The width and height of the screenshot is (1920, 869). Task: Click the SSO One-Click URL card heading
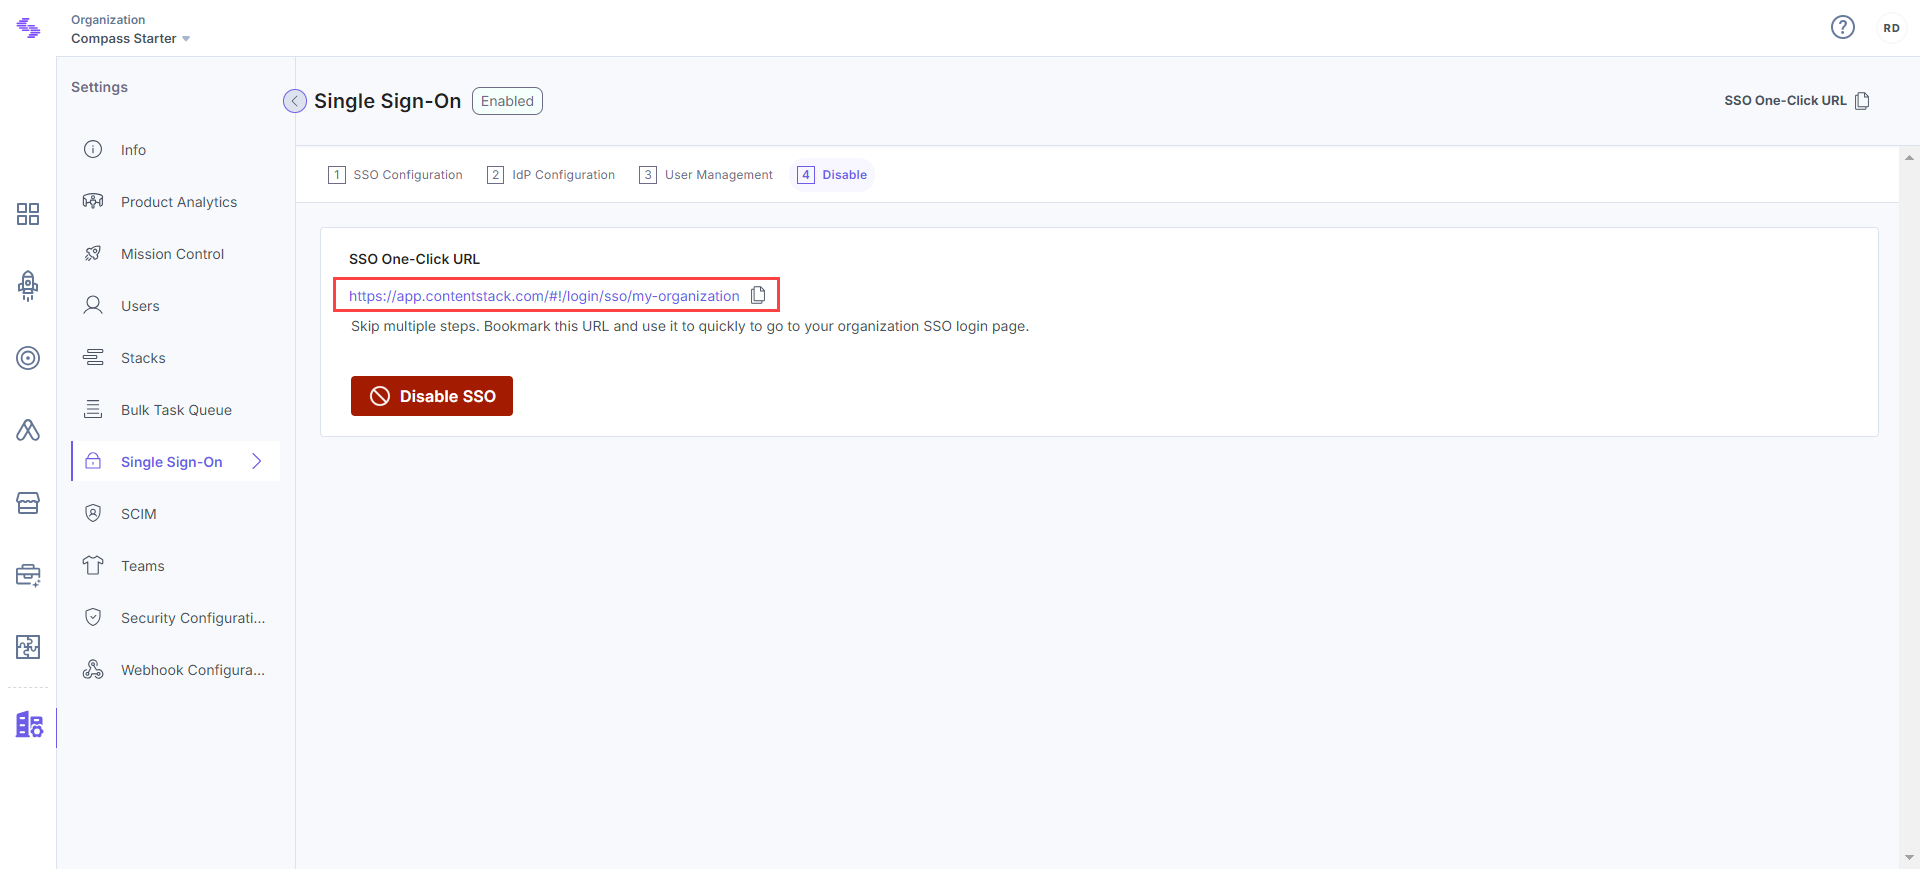tap(414, 259)
